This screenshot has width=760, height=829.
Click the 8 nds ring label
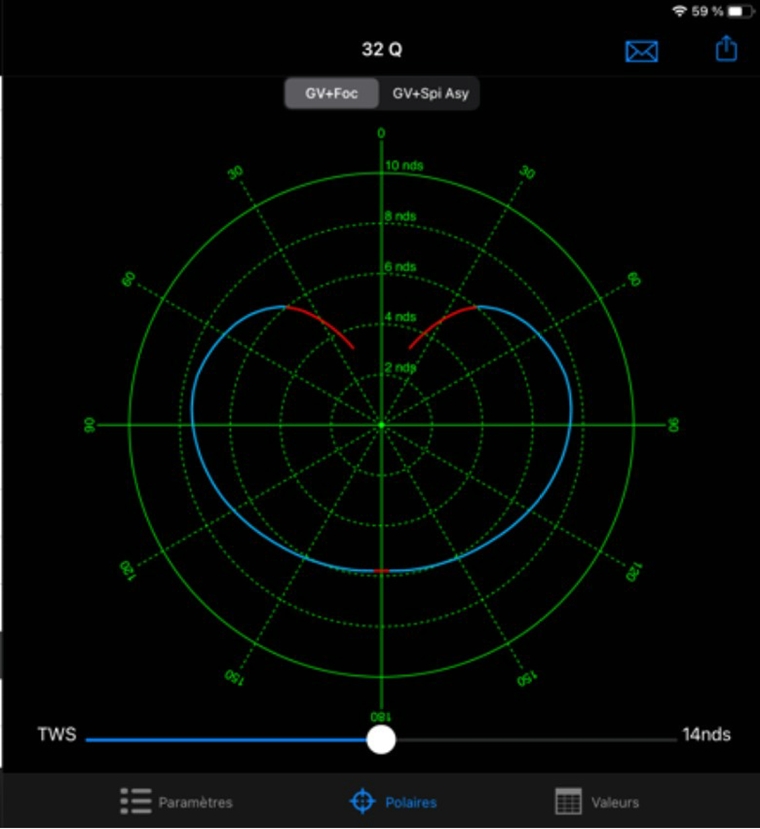tap(401, 216)
